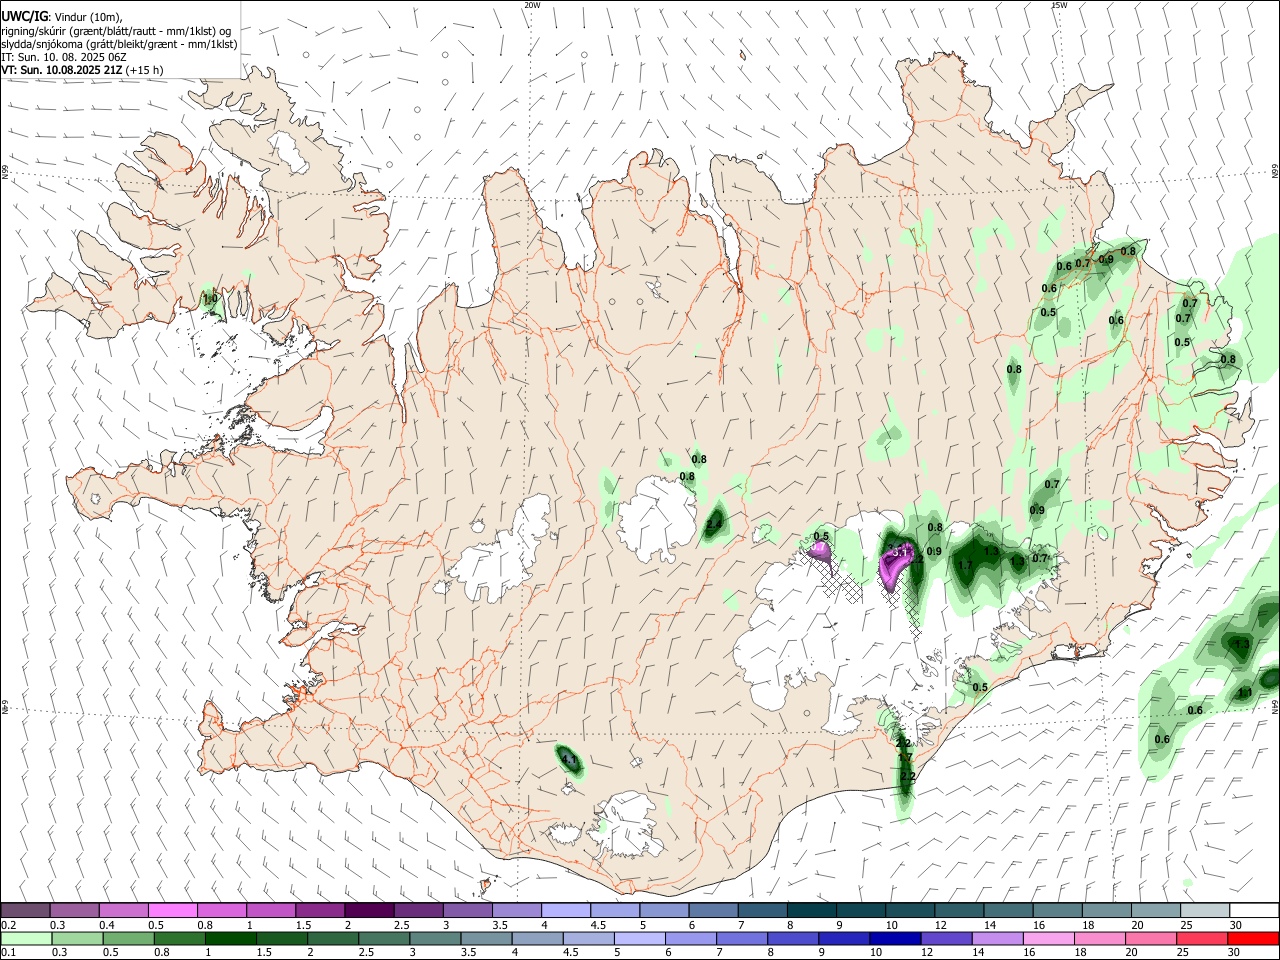Select the pink 16 swatch in lower legend
This screenshot has height=960, width=1280.
click(x=1048, y=938)
